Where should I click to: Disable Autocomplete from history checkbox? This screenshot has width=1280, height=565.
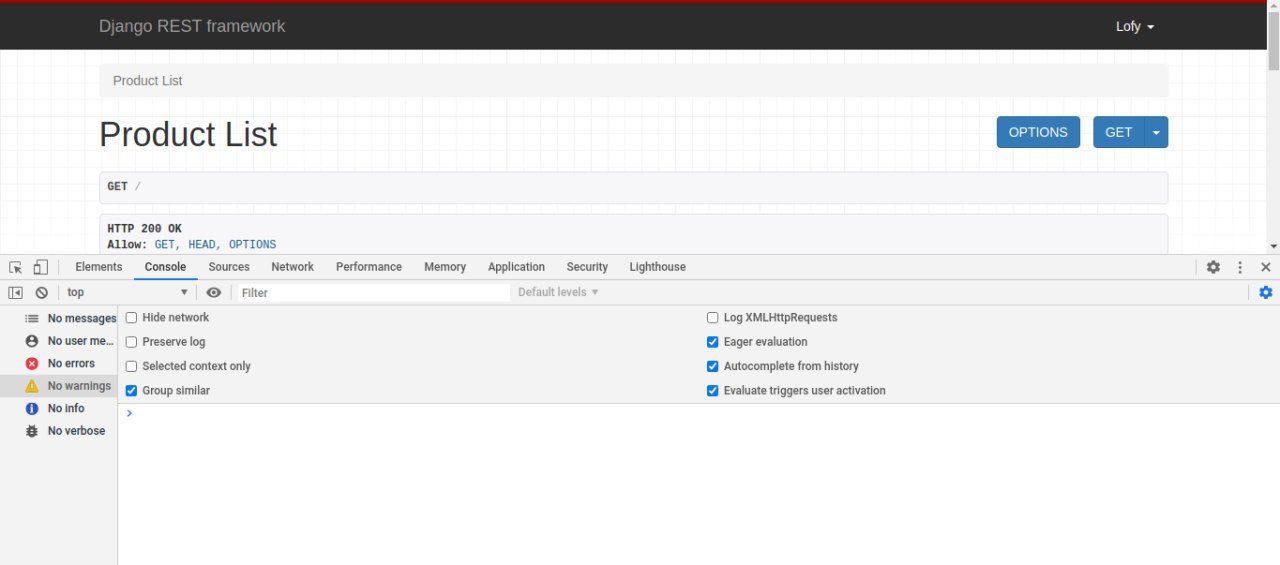[x=713, y=367]
